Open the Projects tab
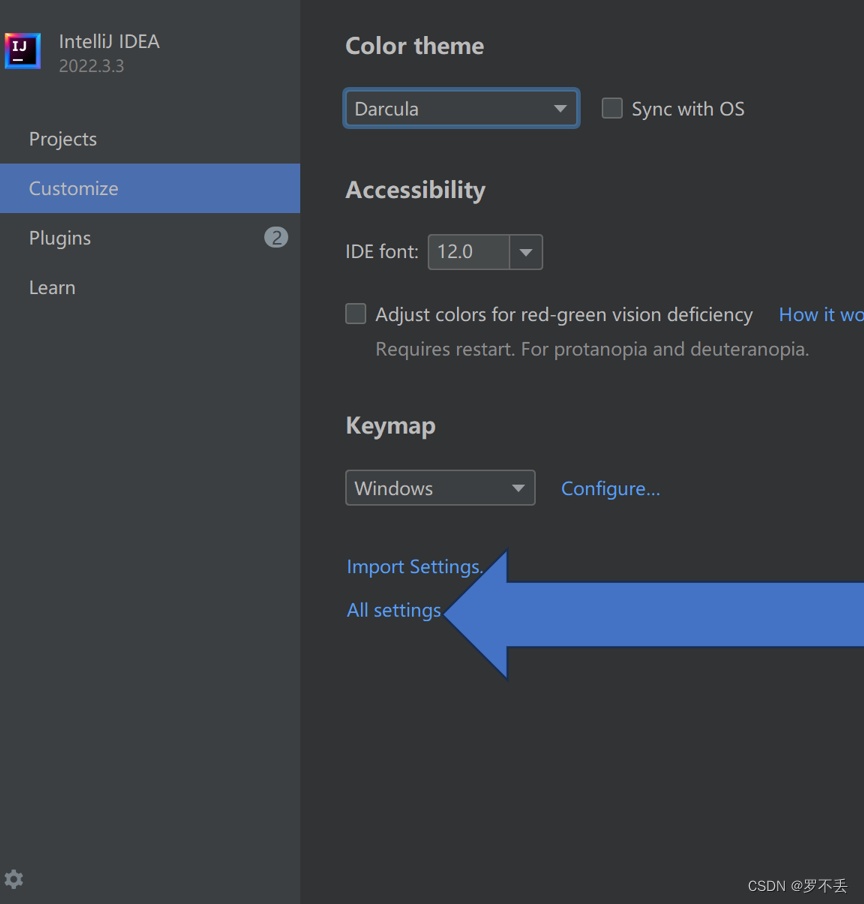 pos(150,139)
